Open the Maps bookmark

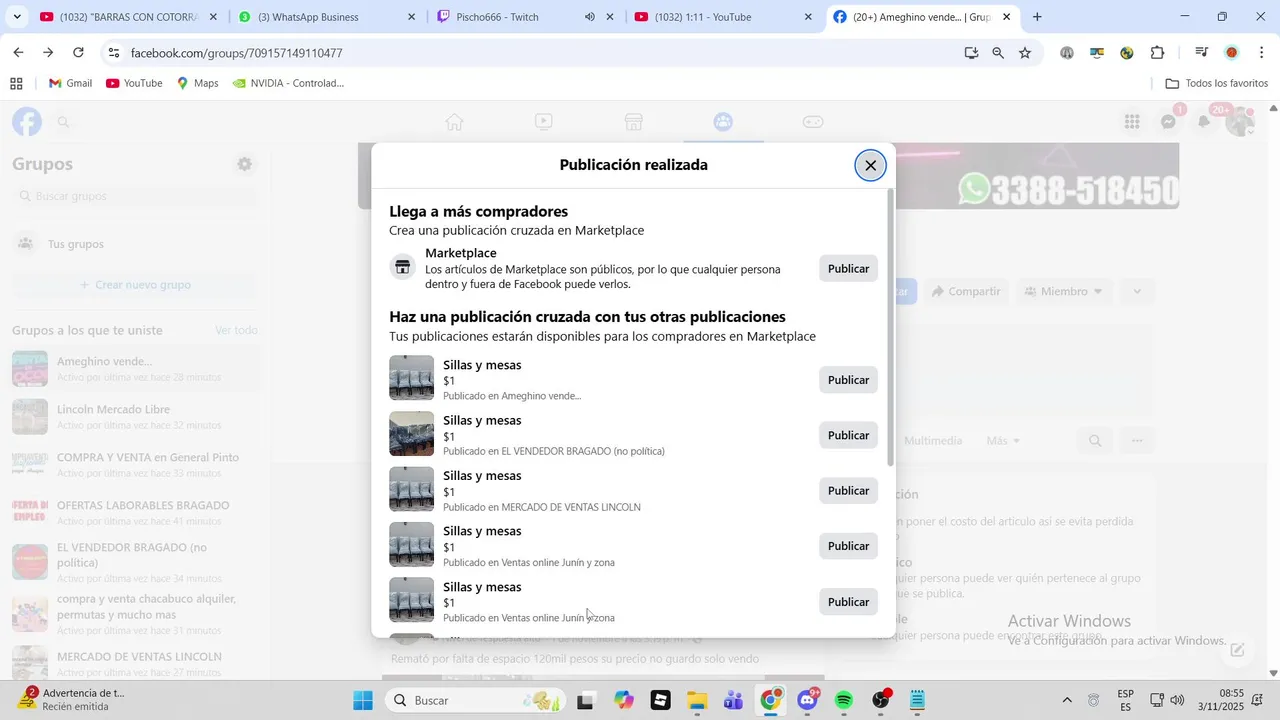coord(198,83)
